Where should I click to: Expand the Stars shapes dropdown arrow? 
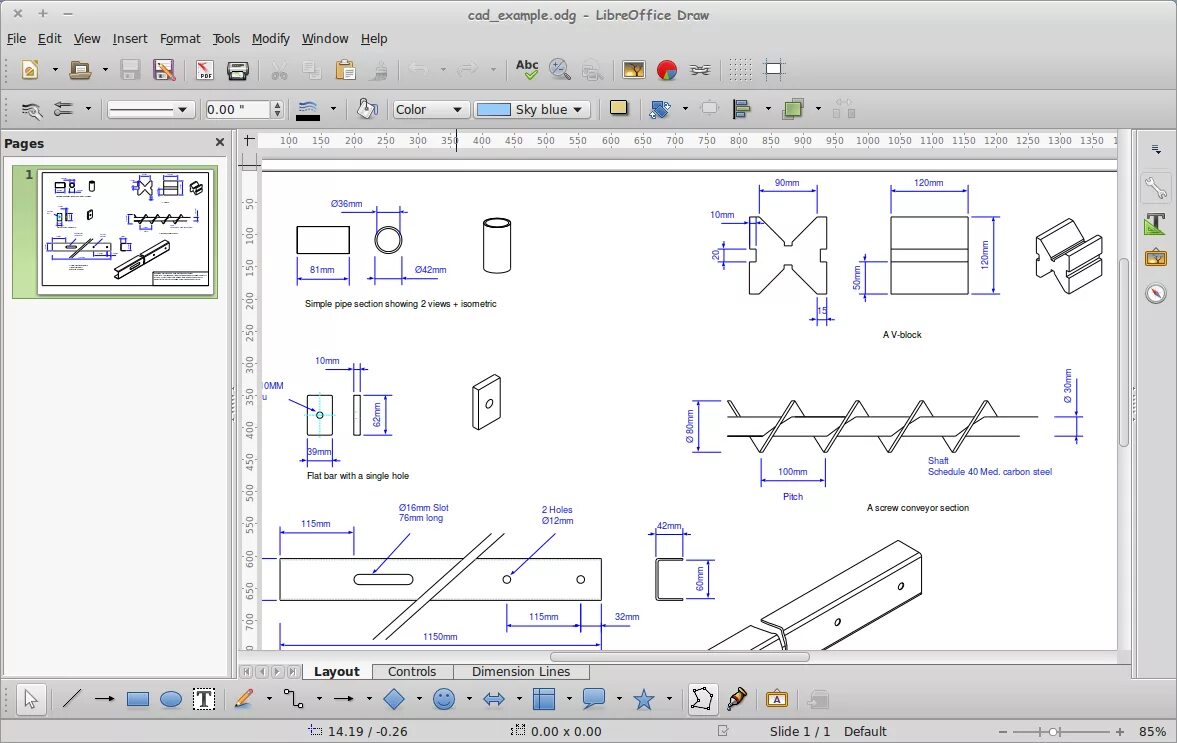669,699
